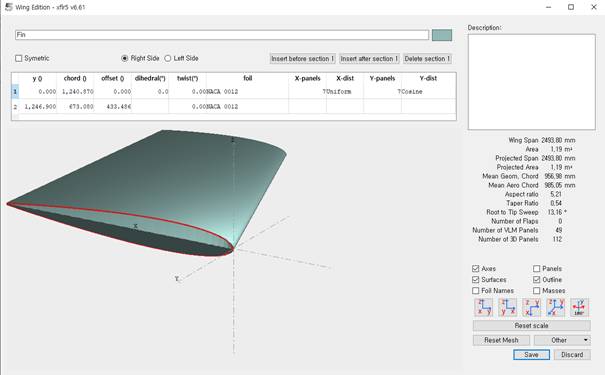Click the Cosine Y-dist cell
605x375 pixels.
coord(428,92)
